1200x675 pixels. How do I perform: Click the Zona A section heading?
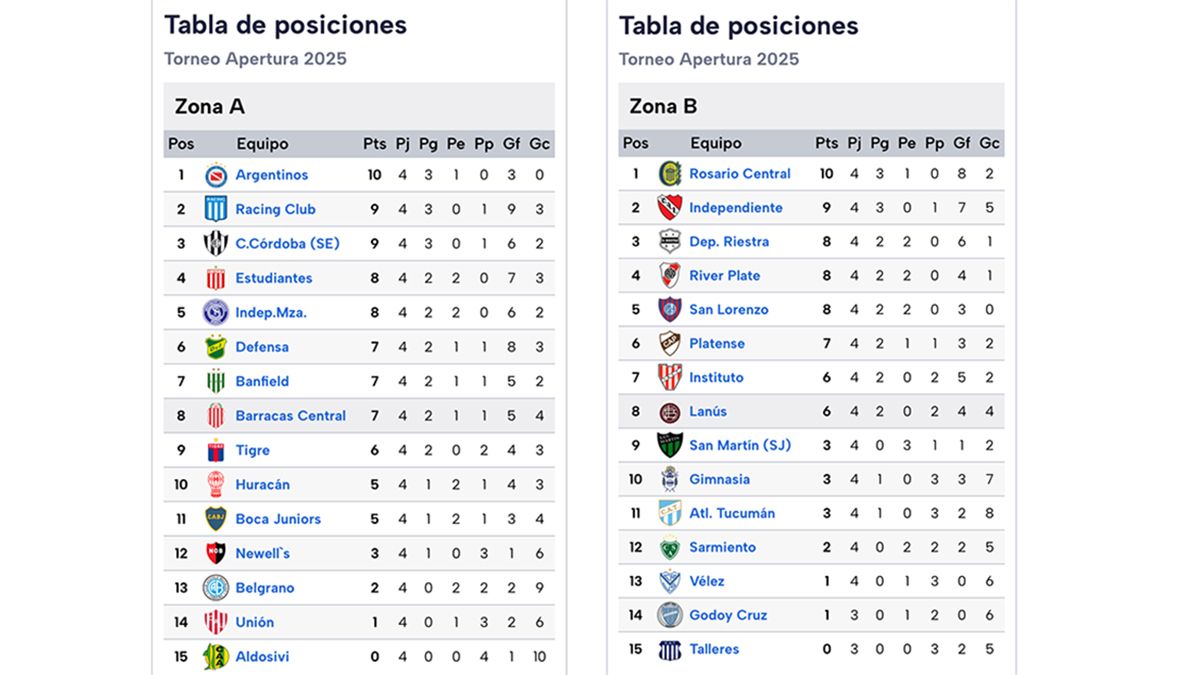(x=210, y=106)
